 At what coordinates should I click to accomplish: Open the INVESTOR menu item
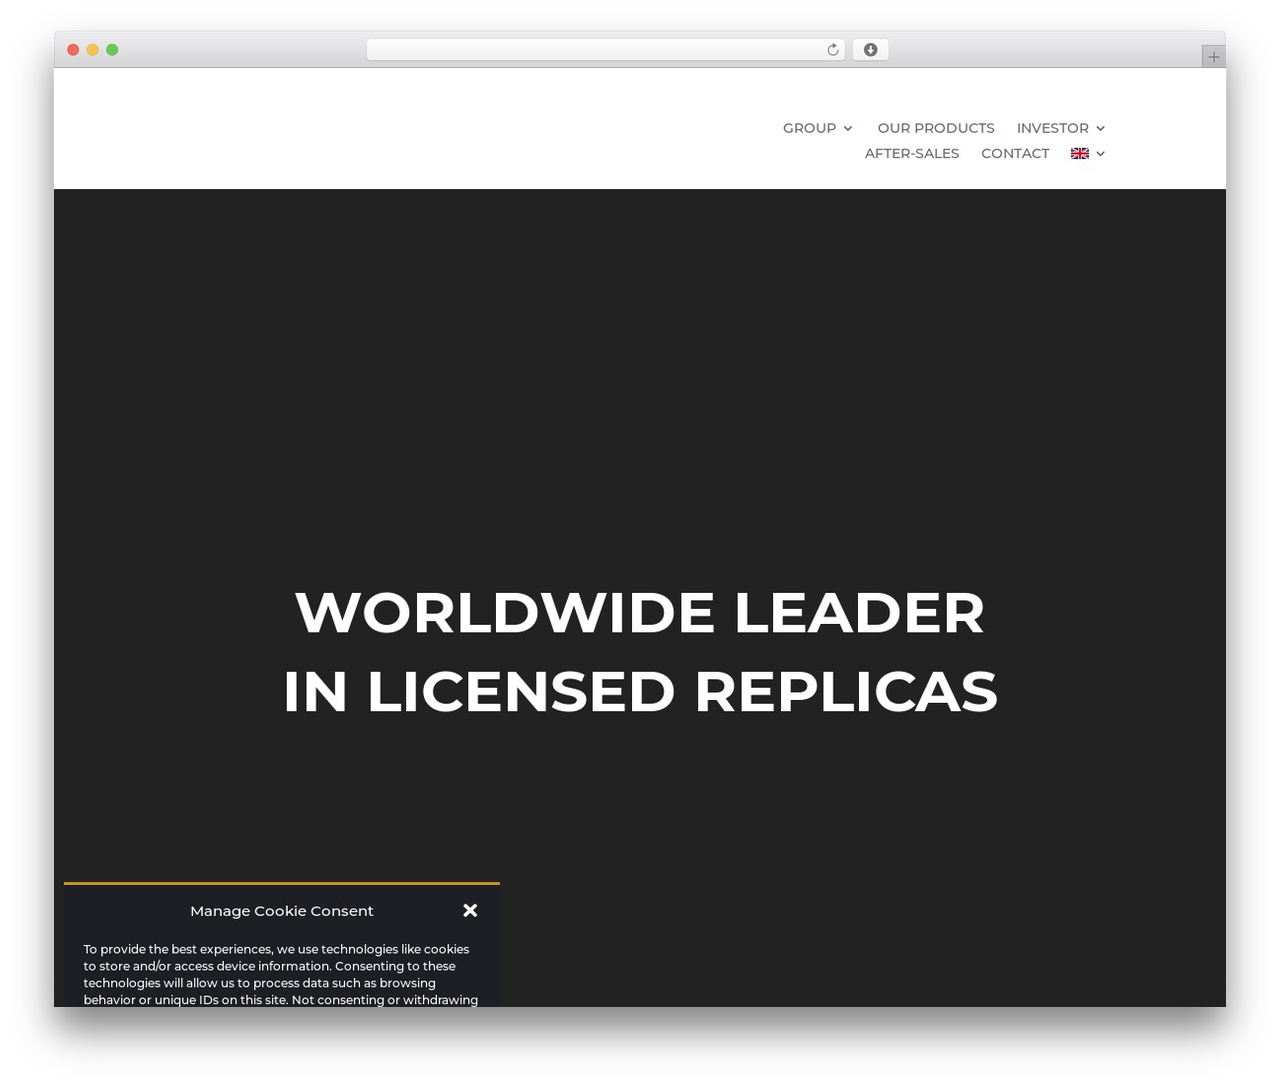(1052, 128)
